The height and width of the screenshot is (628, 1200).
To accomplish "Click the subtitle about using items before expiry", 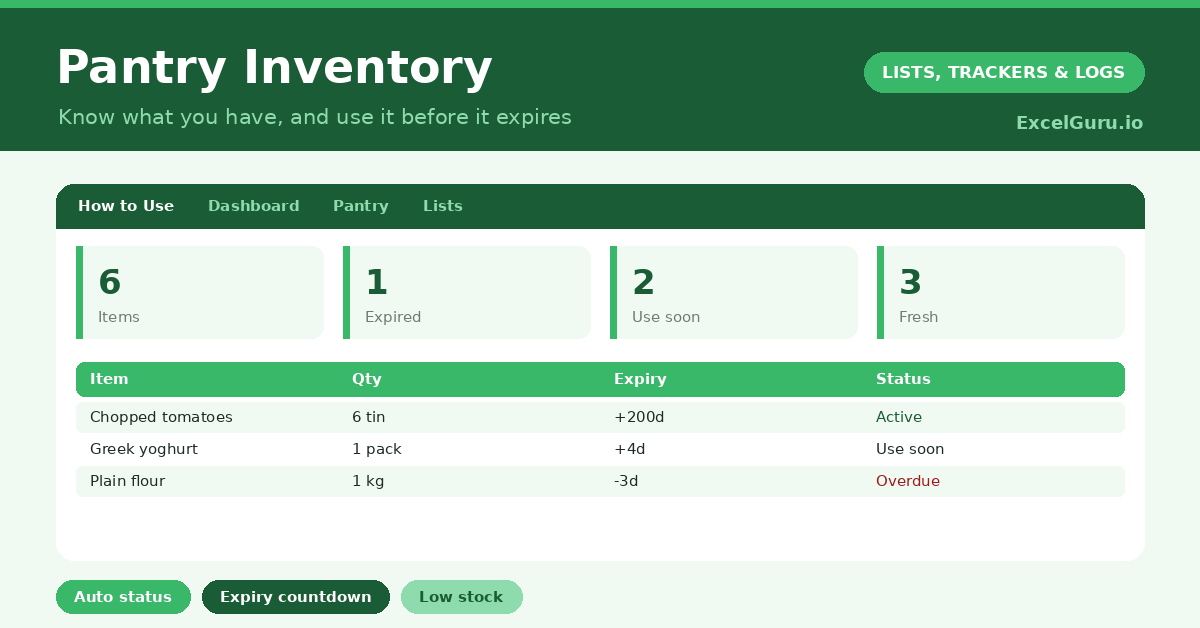I will click(315, 117).
